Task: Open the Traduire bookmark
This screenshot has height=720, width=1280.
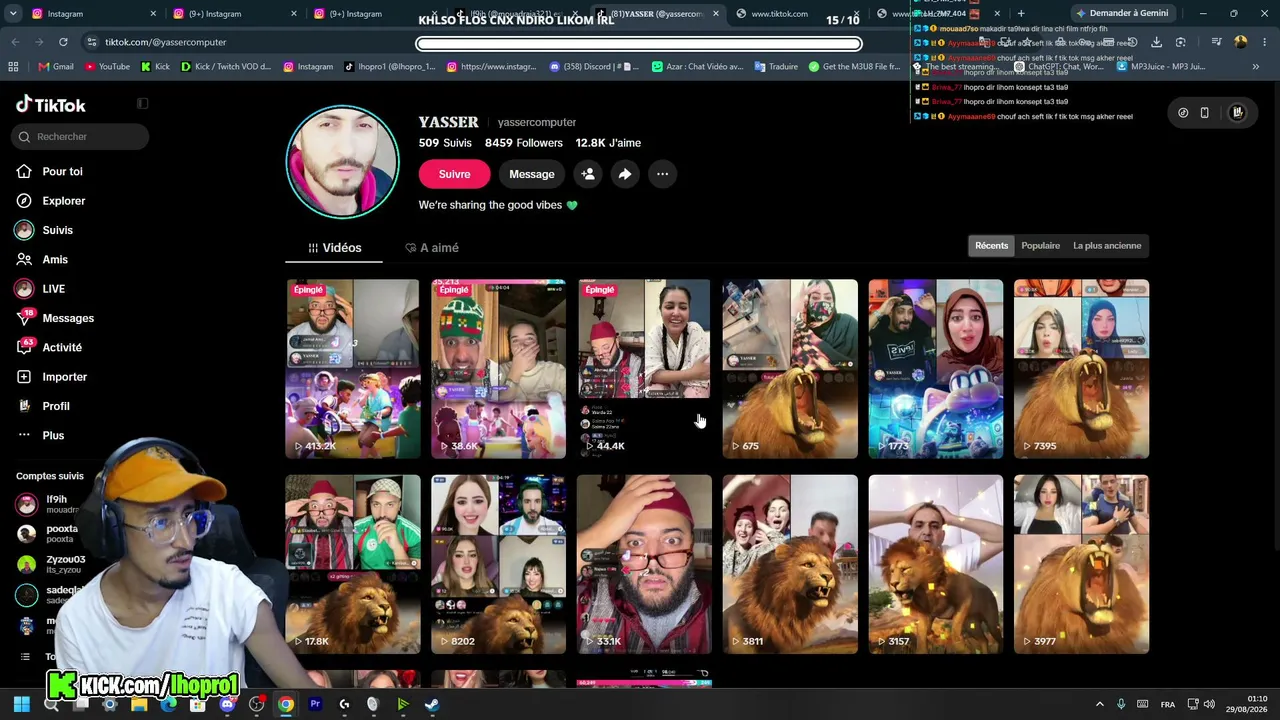Action: (x=776, y=67)
